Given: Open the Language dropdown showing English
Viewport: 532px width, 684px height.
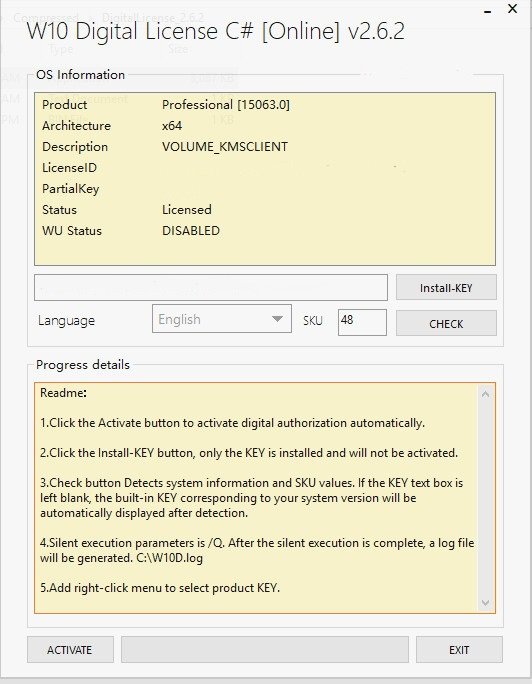Looking at the screenshot, I should (222, 319).
